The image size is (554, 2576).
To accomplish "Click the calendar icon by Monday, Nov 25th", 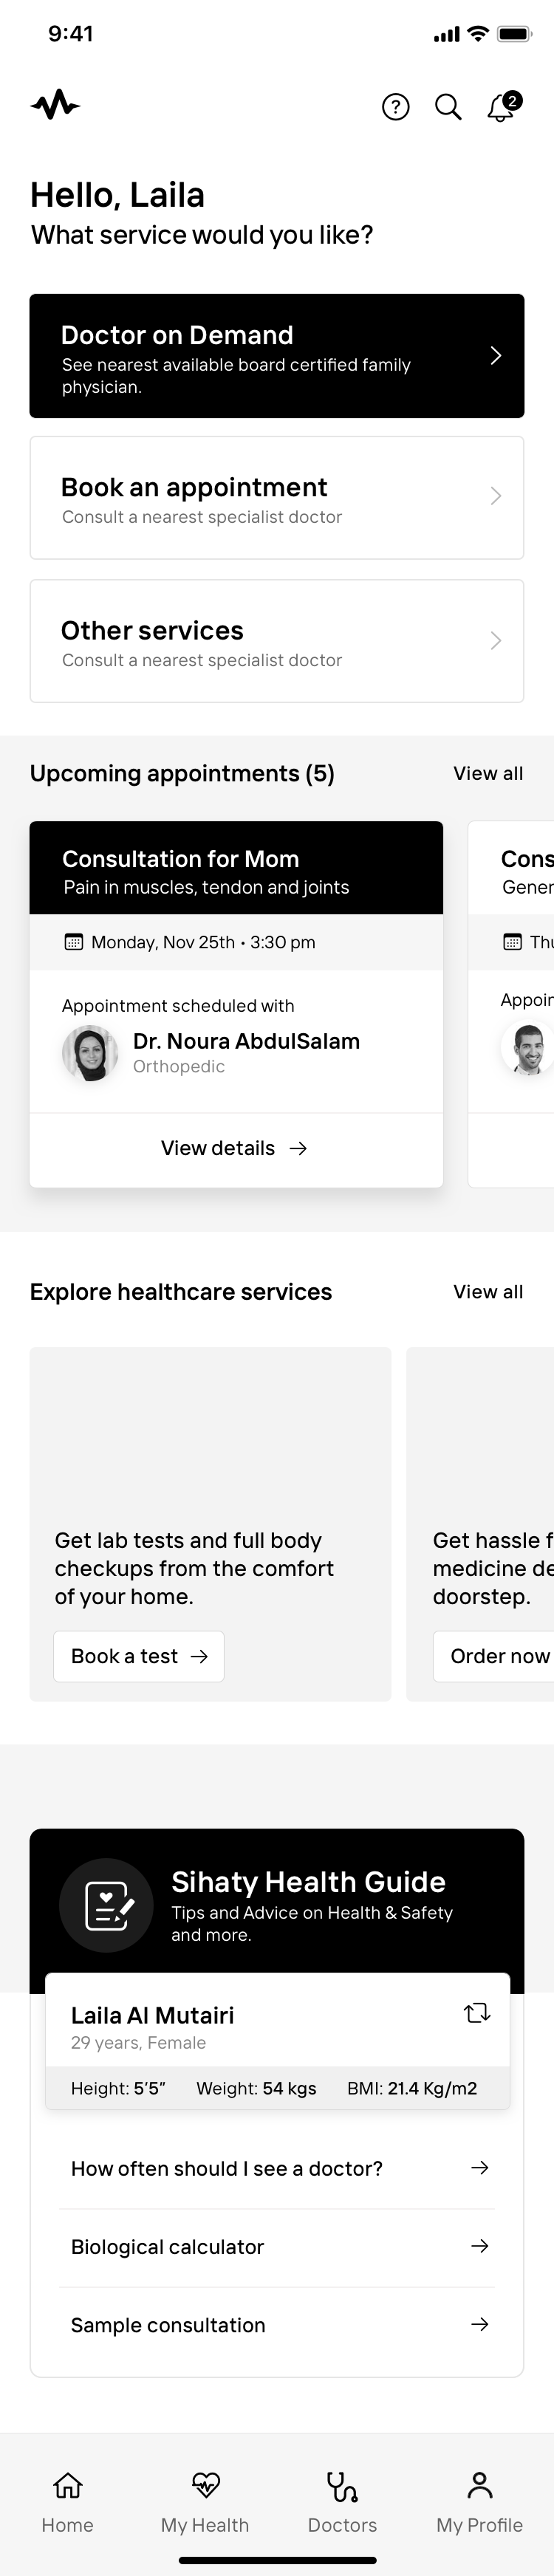I will [x=73, y=942].
